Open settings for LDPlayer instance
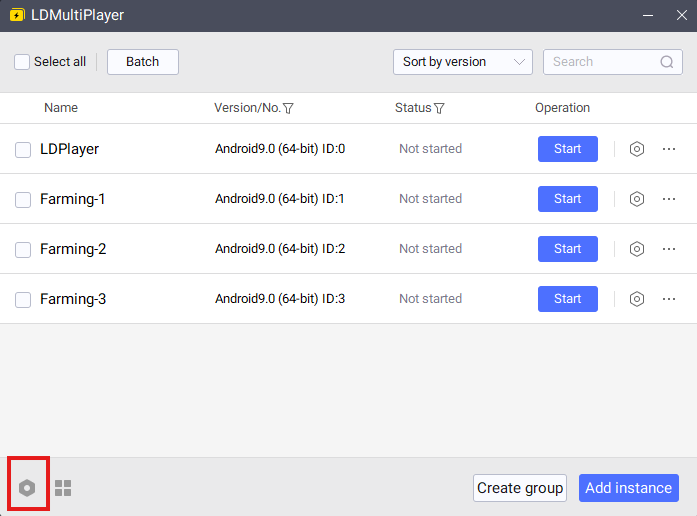 (637, 149)
